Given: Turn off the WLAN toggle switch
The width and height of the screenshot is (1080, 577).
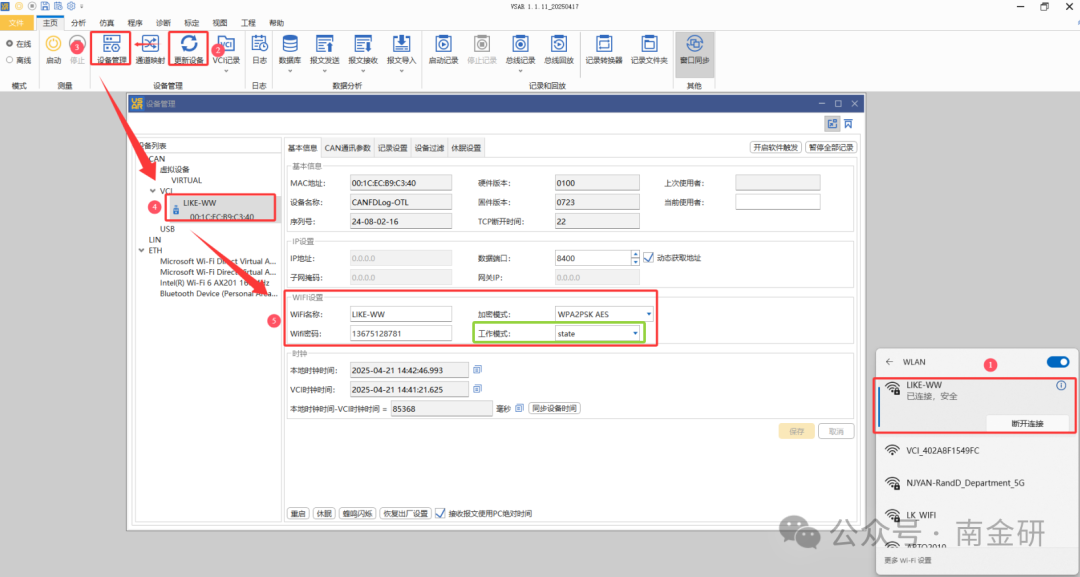Looking at the screenshot, I should tap(1057, 362).
